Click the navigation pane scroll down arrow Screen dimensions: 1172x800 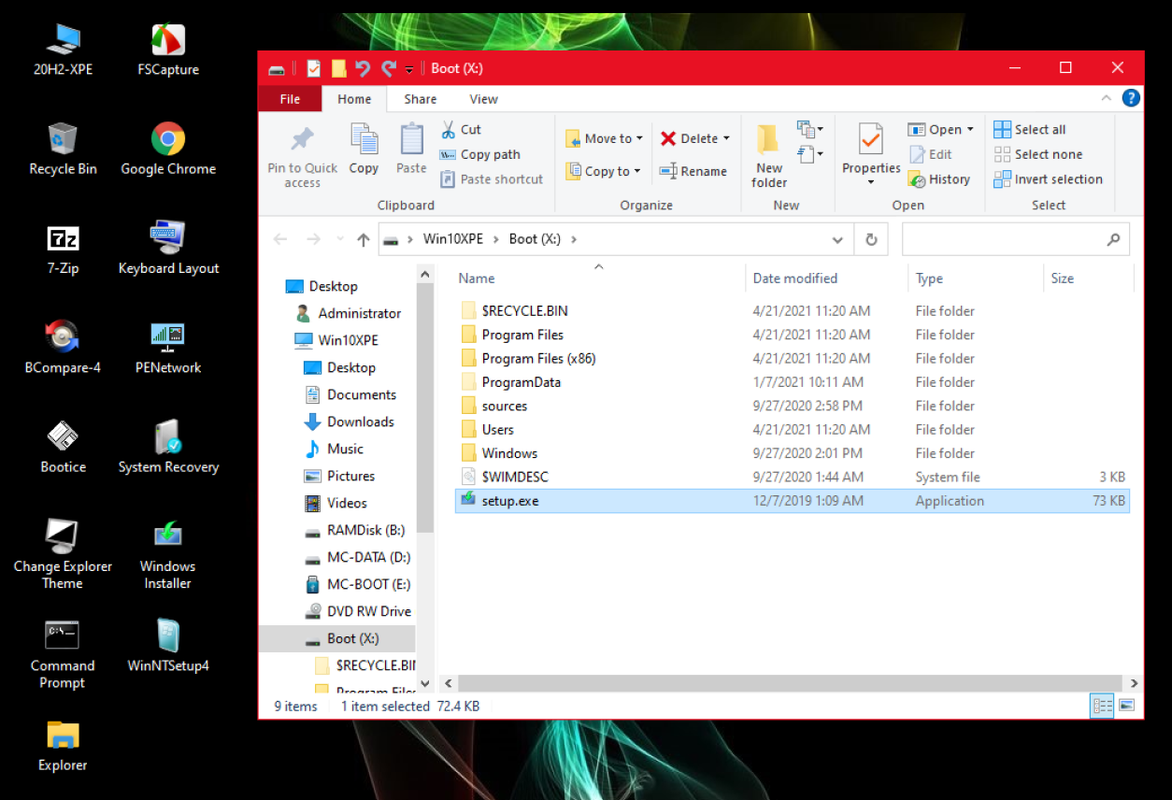[425, 683]
